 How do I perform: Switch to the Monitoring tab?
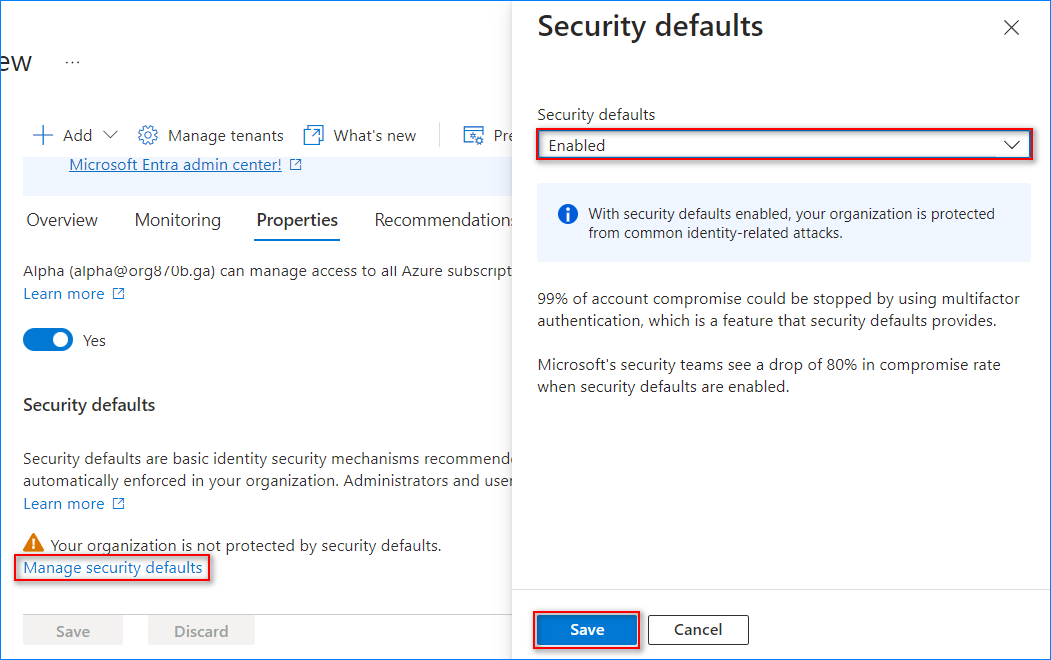(x=178, y=220)
